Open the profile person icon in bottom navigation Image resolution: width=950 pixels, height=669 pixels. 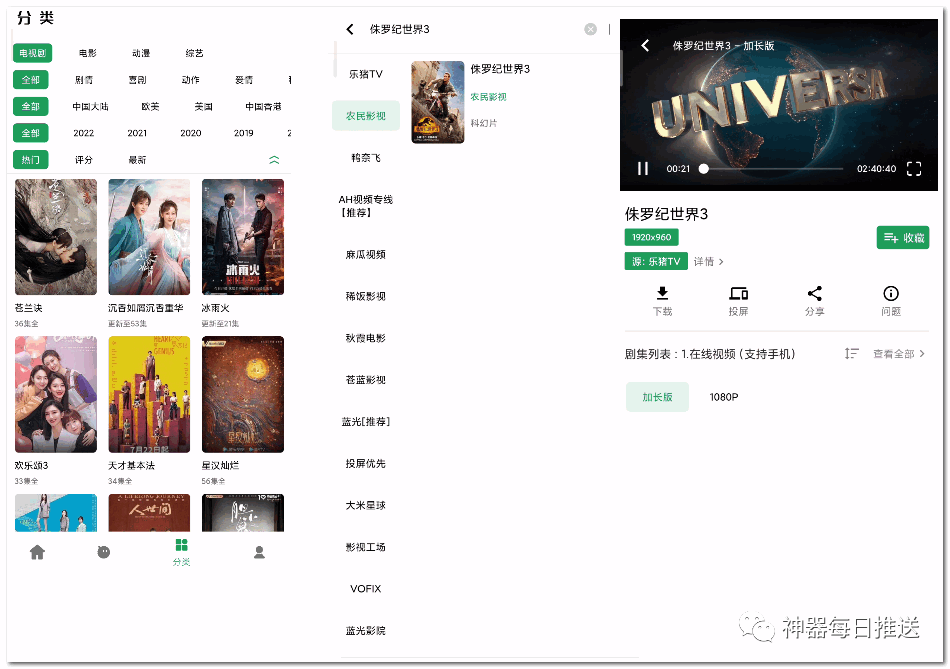(259, 552)
